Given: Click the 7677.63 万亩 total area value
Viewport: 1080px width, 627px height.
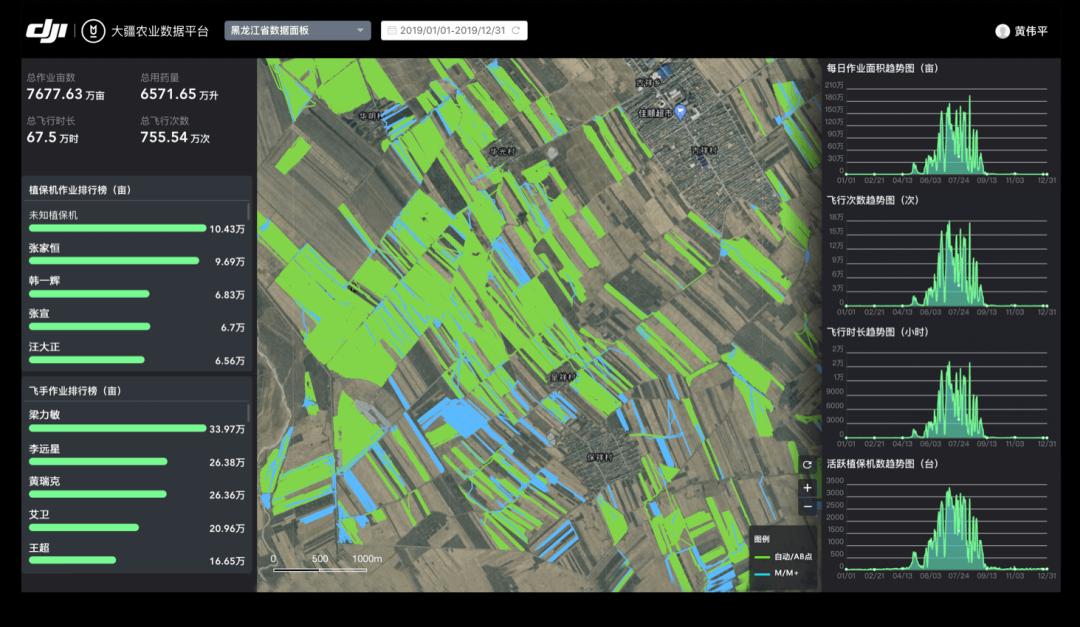Looking at the screenshot, I should point(65,94).
